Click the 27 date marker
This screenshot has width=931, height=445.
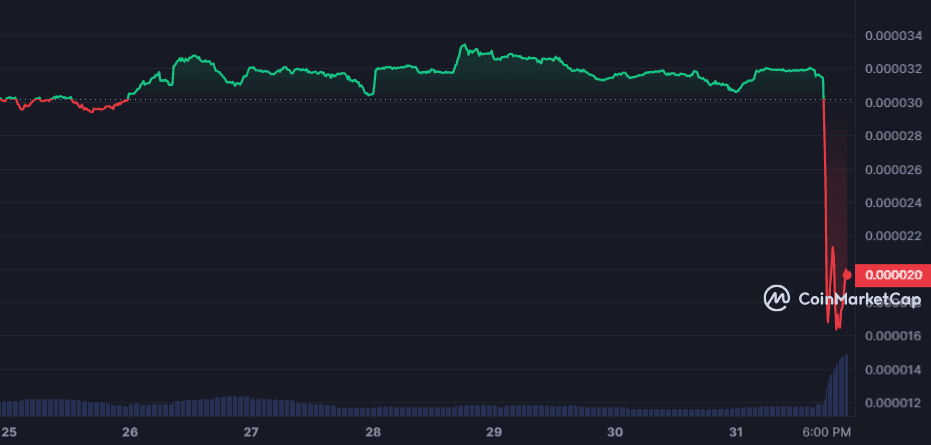[x=251, y=432]
